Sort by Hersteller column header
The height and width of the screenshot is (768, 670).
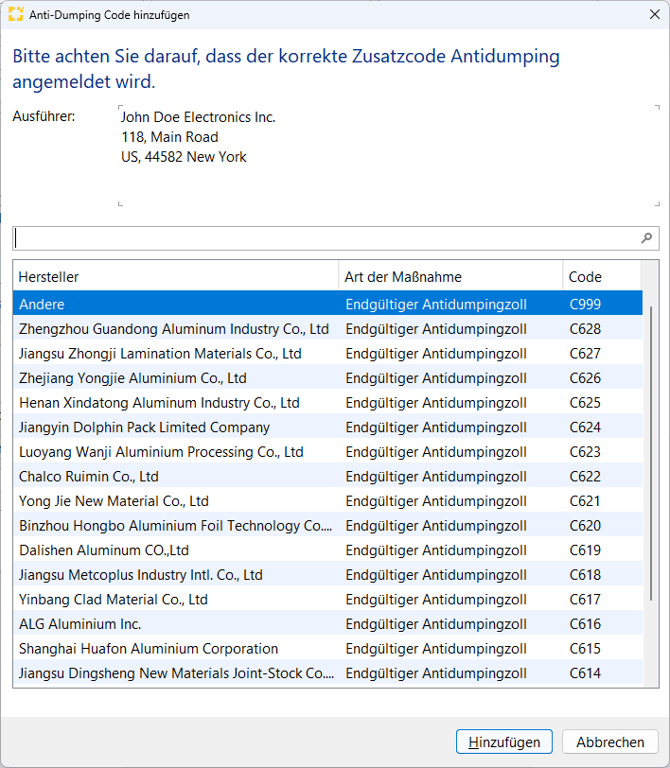coord(176,277)
